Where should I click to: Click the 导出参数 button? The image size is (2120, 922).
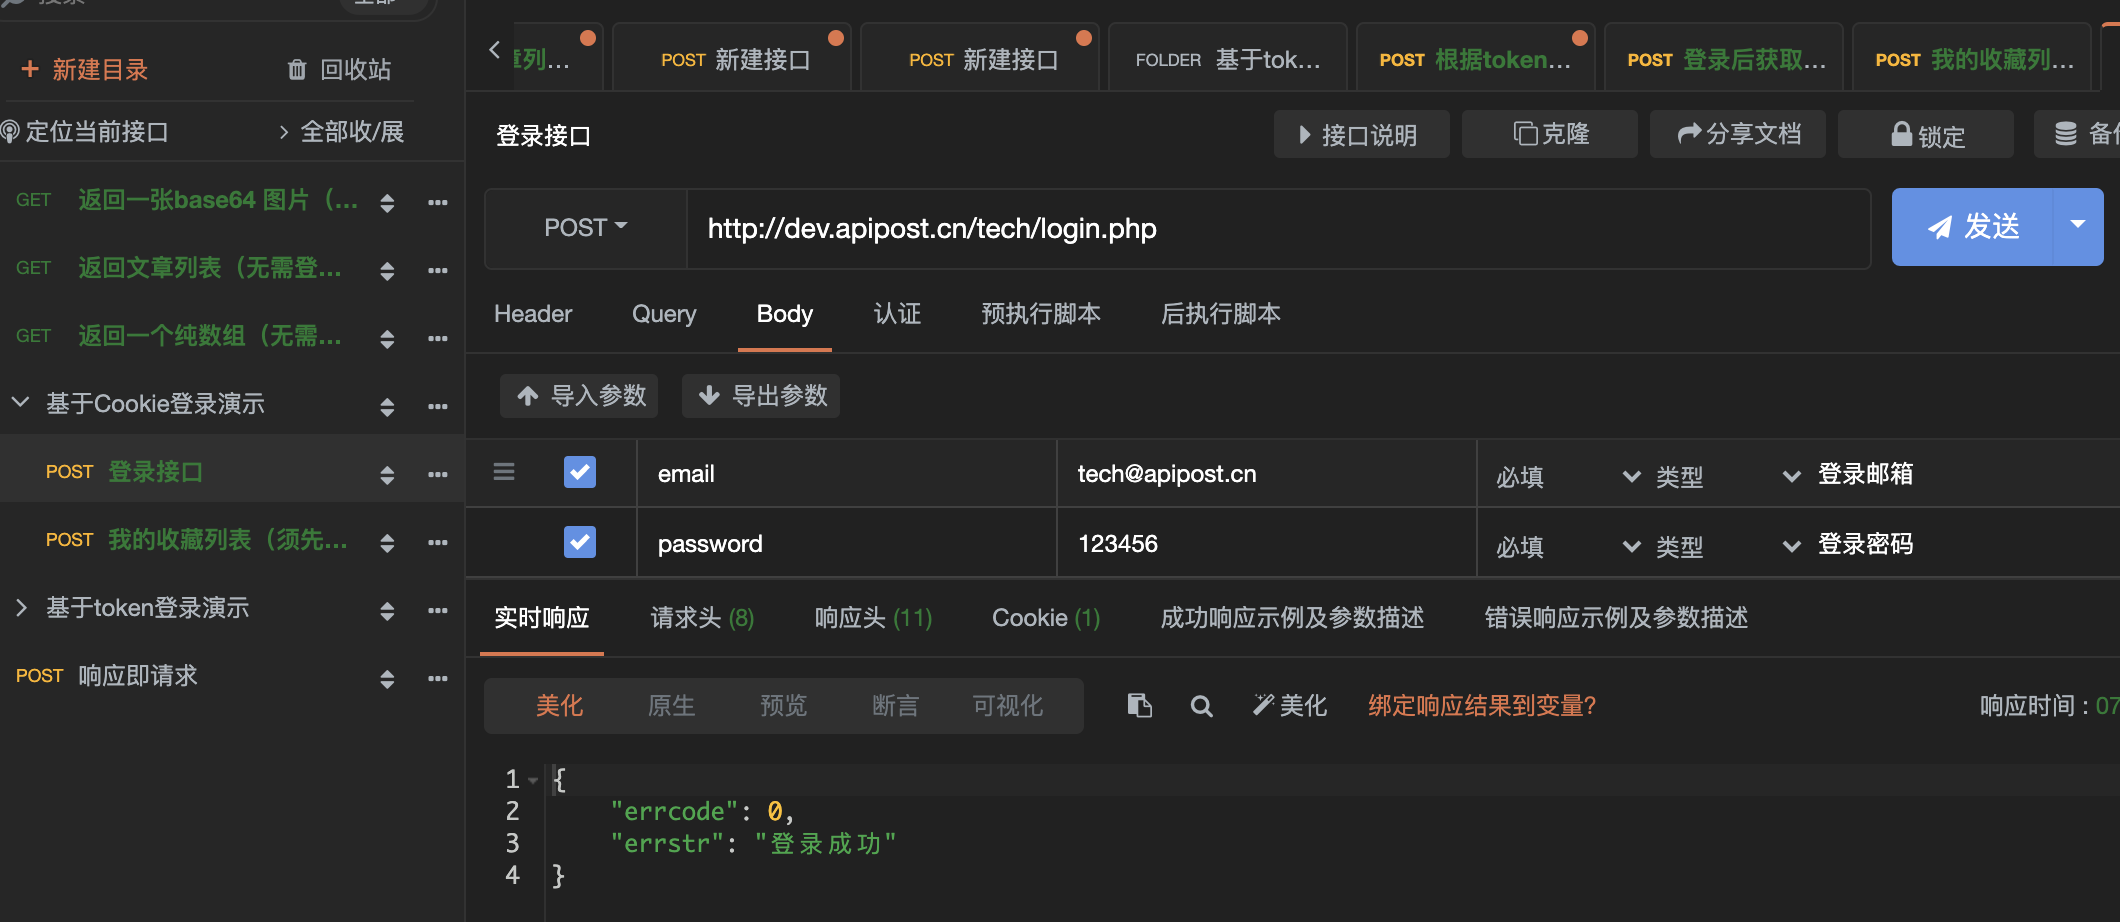pos(761,396)
